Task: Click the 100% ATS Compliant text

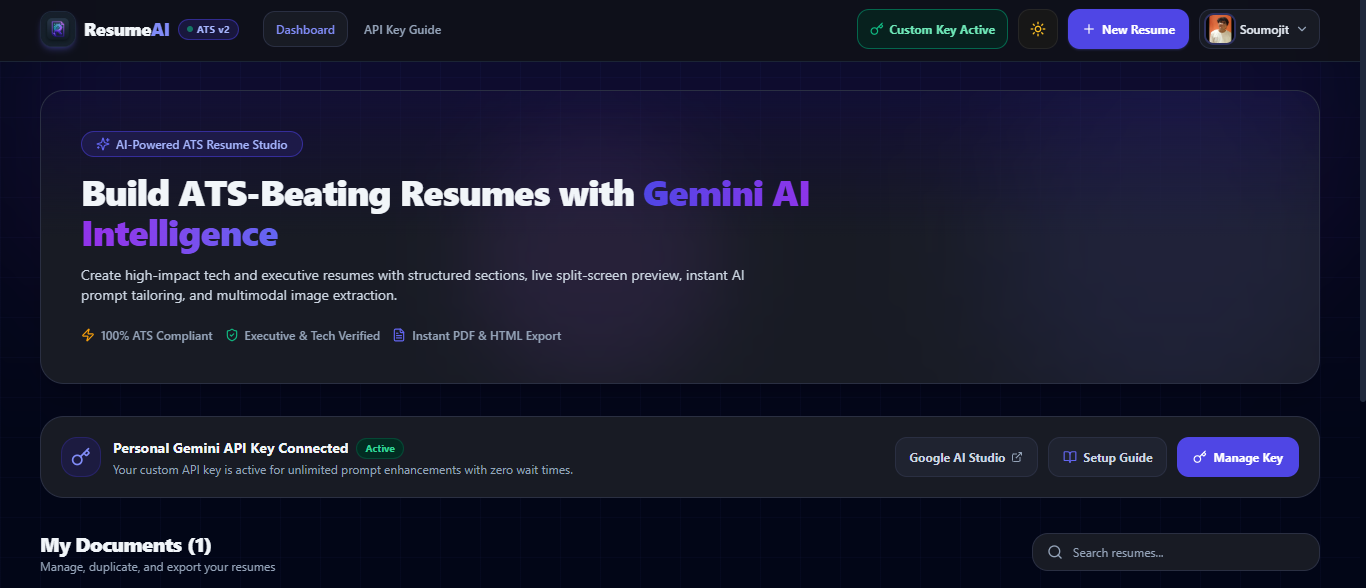Action: pos(157,336)
